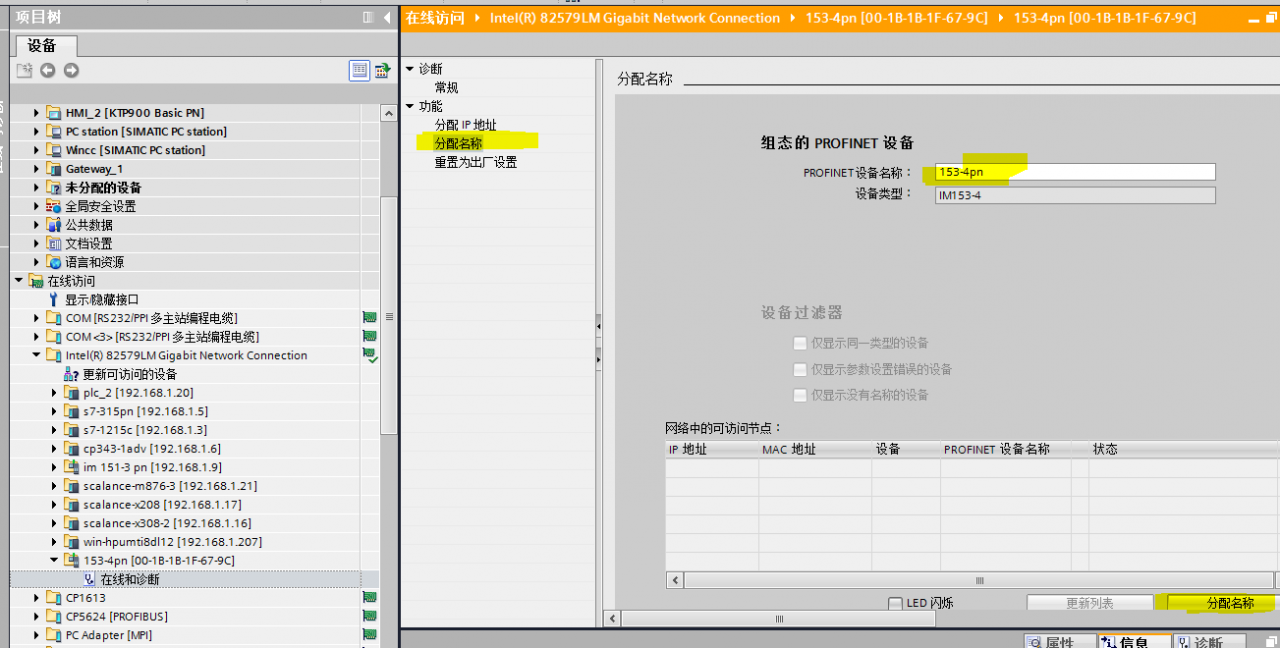
Task: Click the back navigation arrow in project tree
Action: point(47,70)
